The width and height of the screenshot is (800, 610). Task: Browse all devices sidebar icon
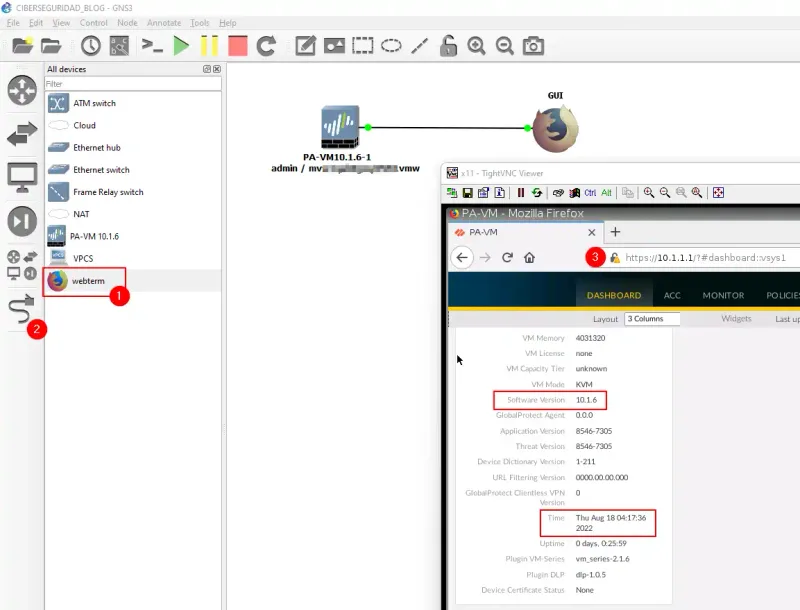[x=22, y=265]
